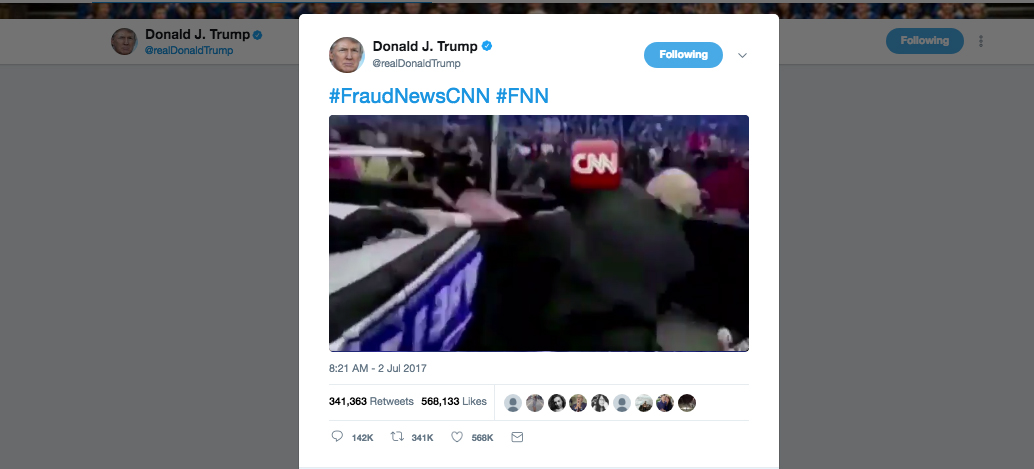
Task: Click the small avatar in page header
Action: [124, 42]
